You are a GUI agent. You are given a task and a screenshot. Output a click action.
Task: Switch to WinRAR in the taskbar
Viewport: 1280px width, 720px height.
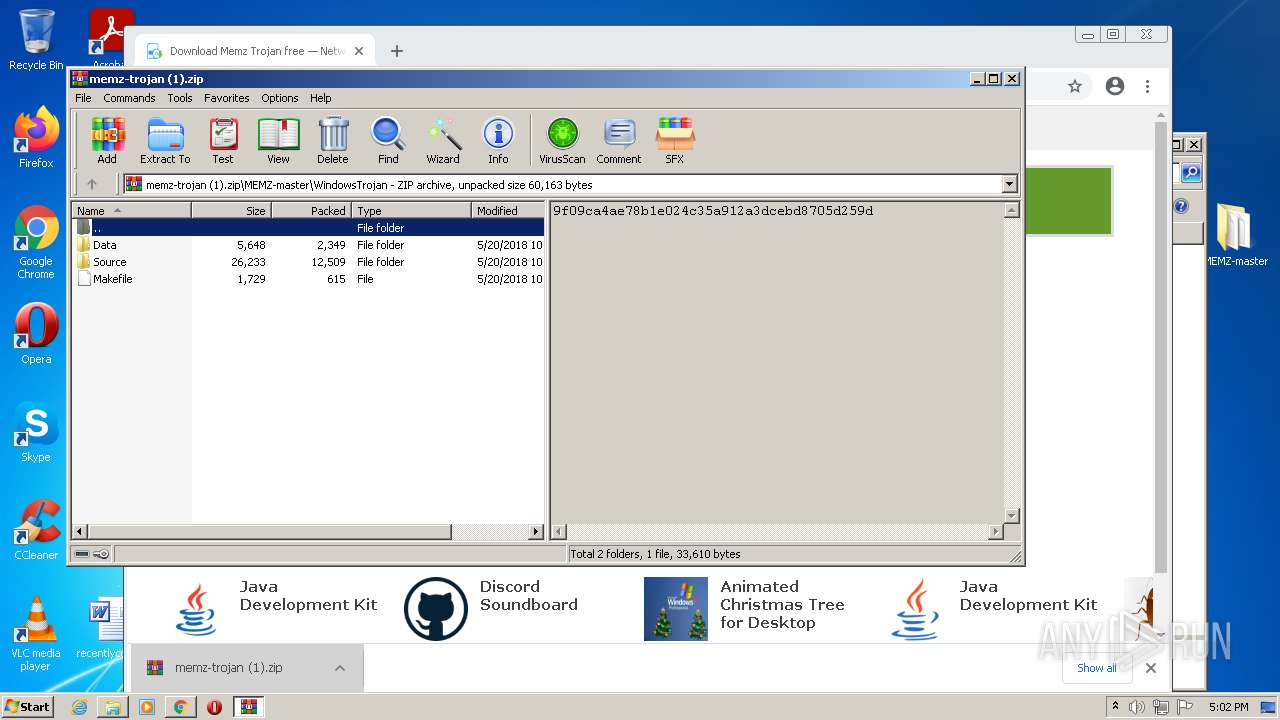pos(249,707)
